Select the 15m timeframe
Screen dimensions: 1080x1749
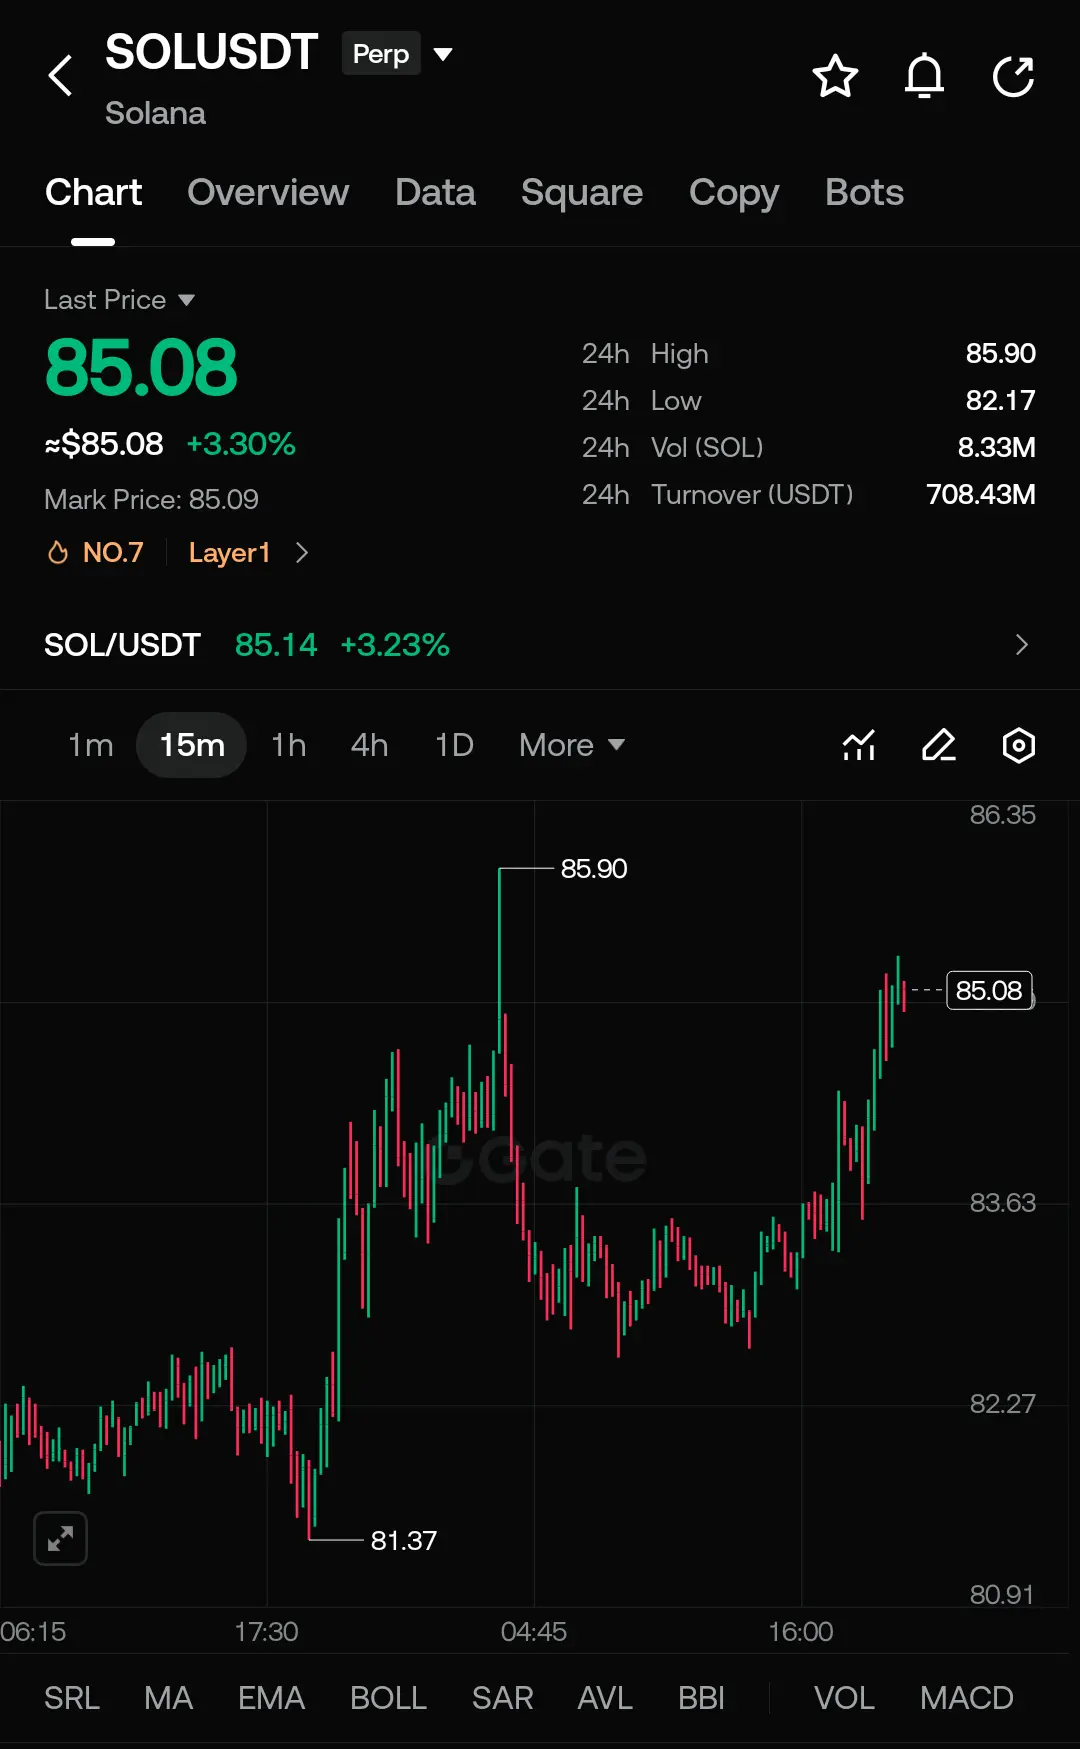pos(192,745)
